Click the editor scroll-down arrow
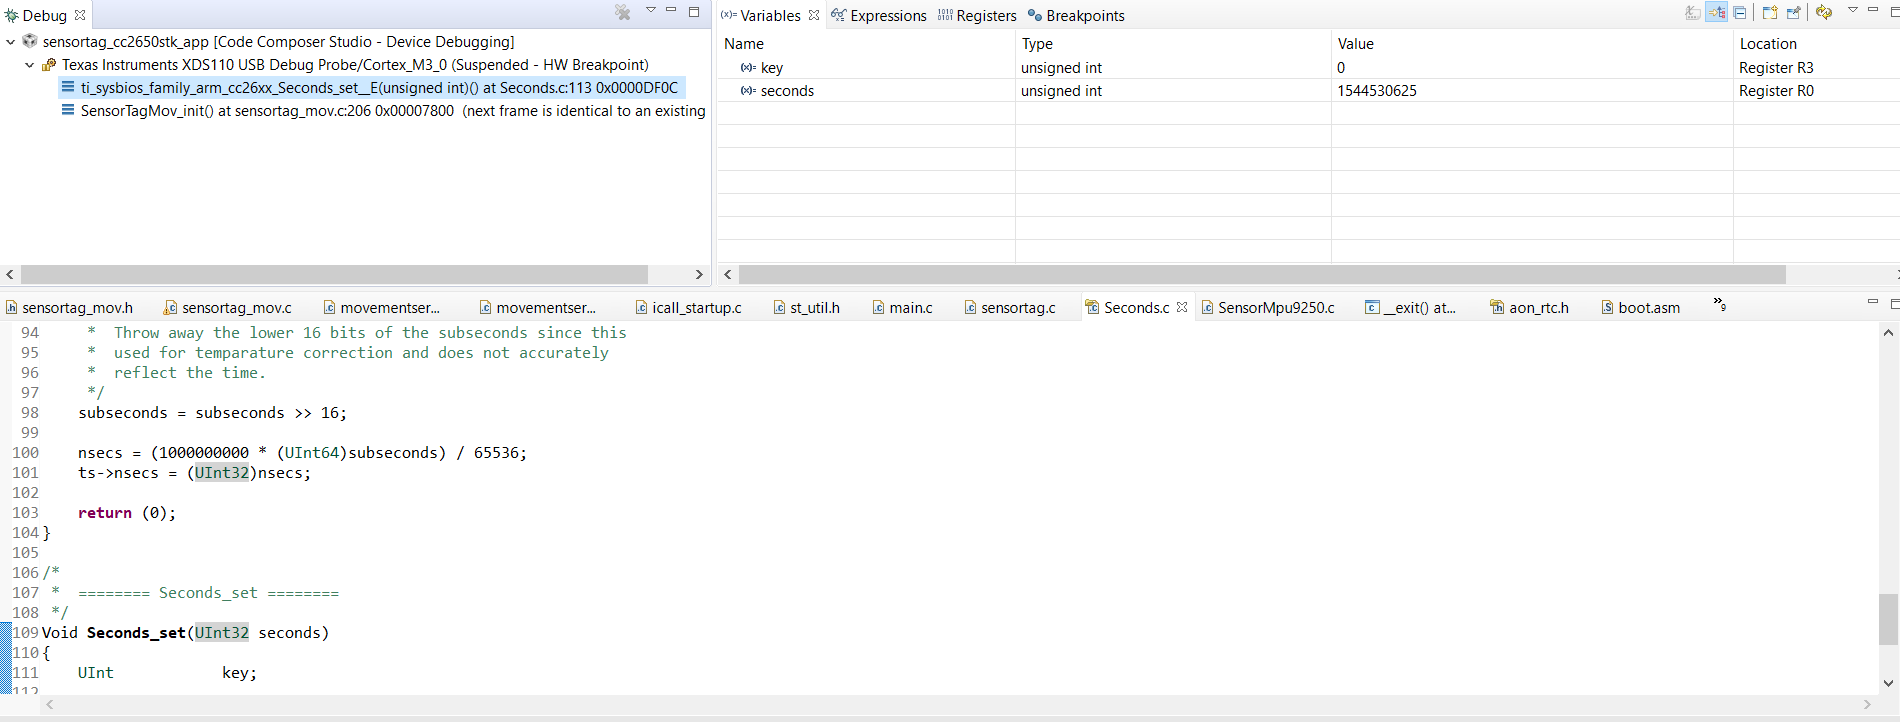The image size is (1900, 722). pyautogui.click(x=1888, y=683)
